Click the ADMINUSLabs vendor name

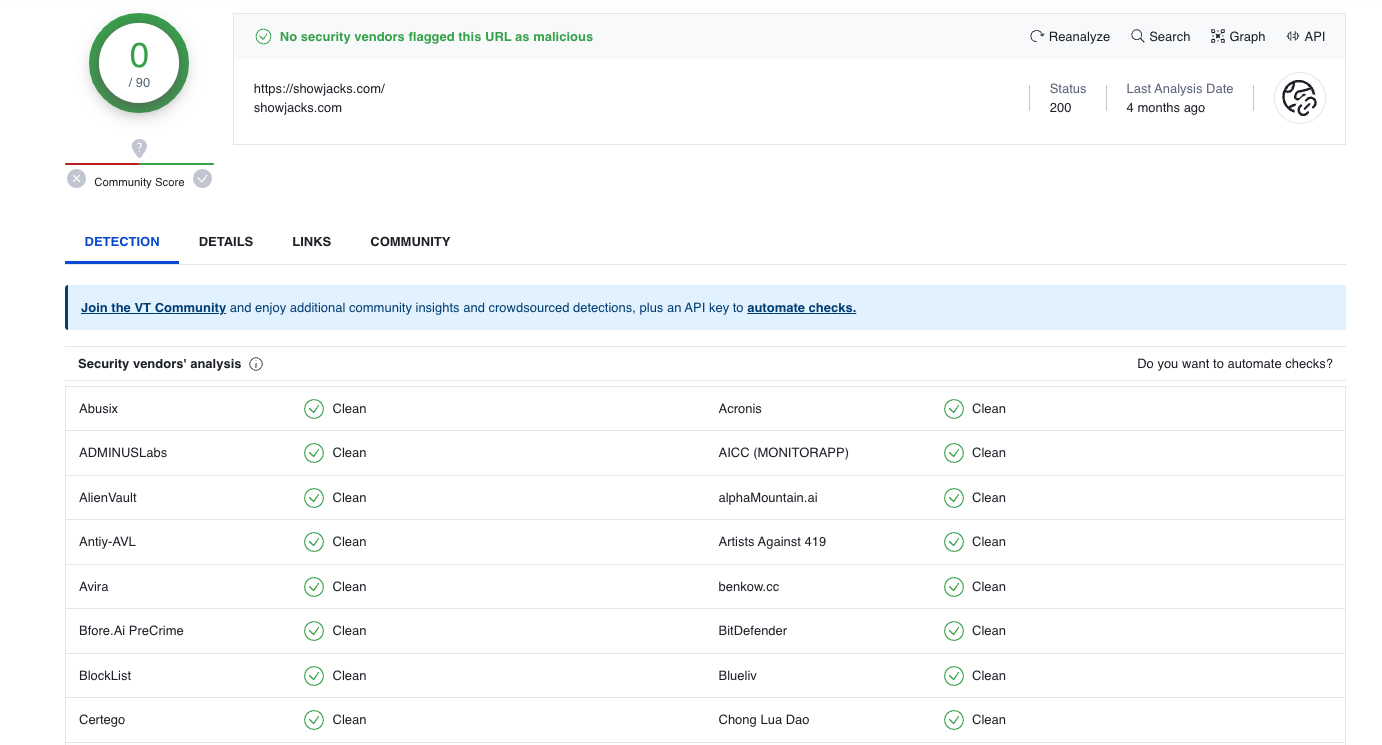click(123, 453)
